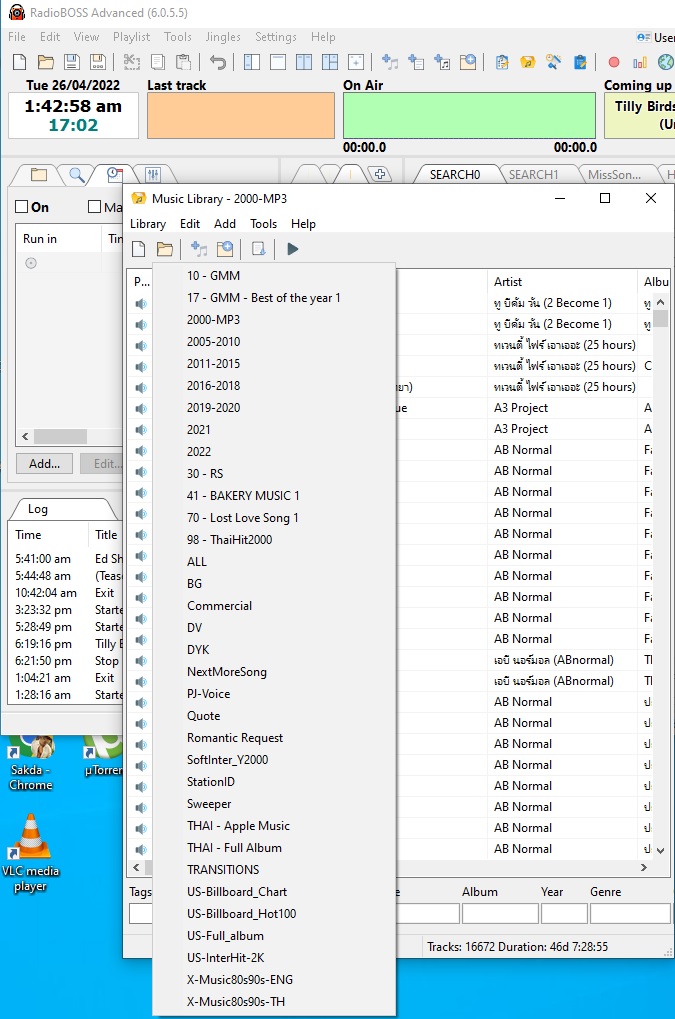This screenshot has height=1019, width=675.
Task: Click the red Record button icon
Action: 613,62
